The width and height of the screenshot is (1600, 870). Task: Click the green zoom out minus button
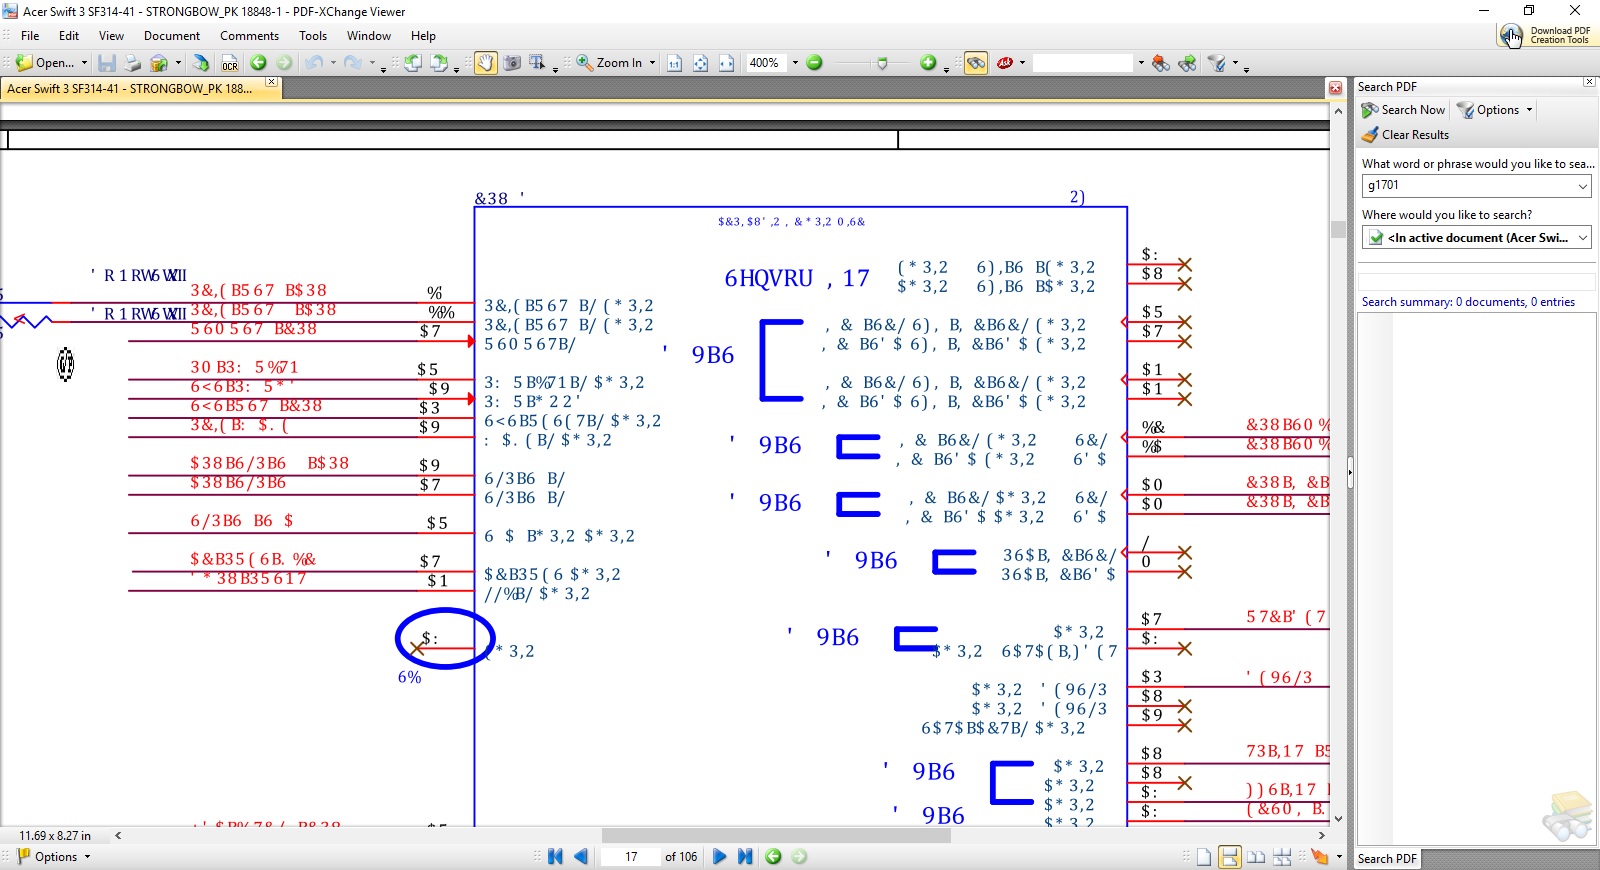tap(814, 63)
